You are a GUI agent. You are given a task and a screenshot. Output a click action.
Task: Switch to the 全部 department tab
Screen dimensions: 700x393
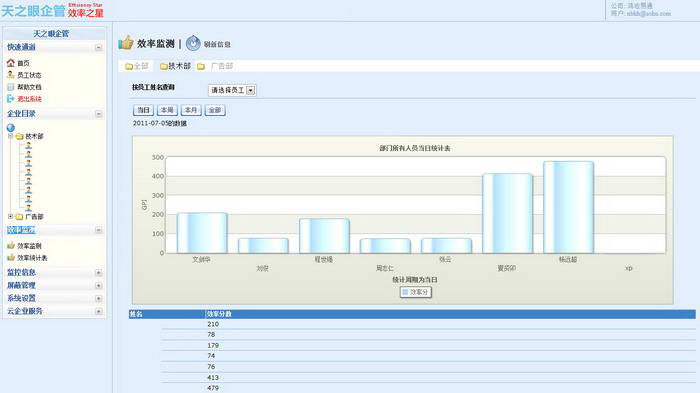pos(137,66)
